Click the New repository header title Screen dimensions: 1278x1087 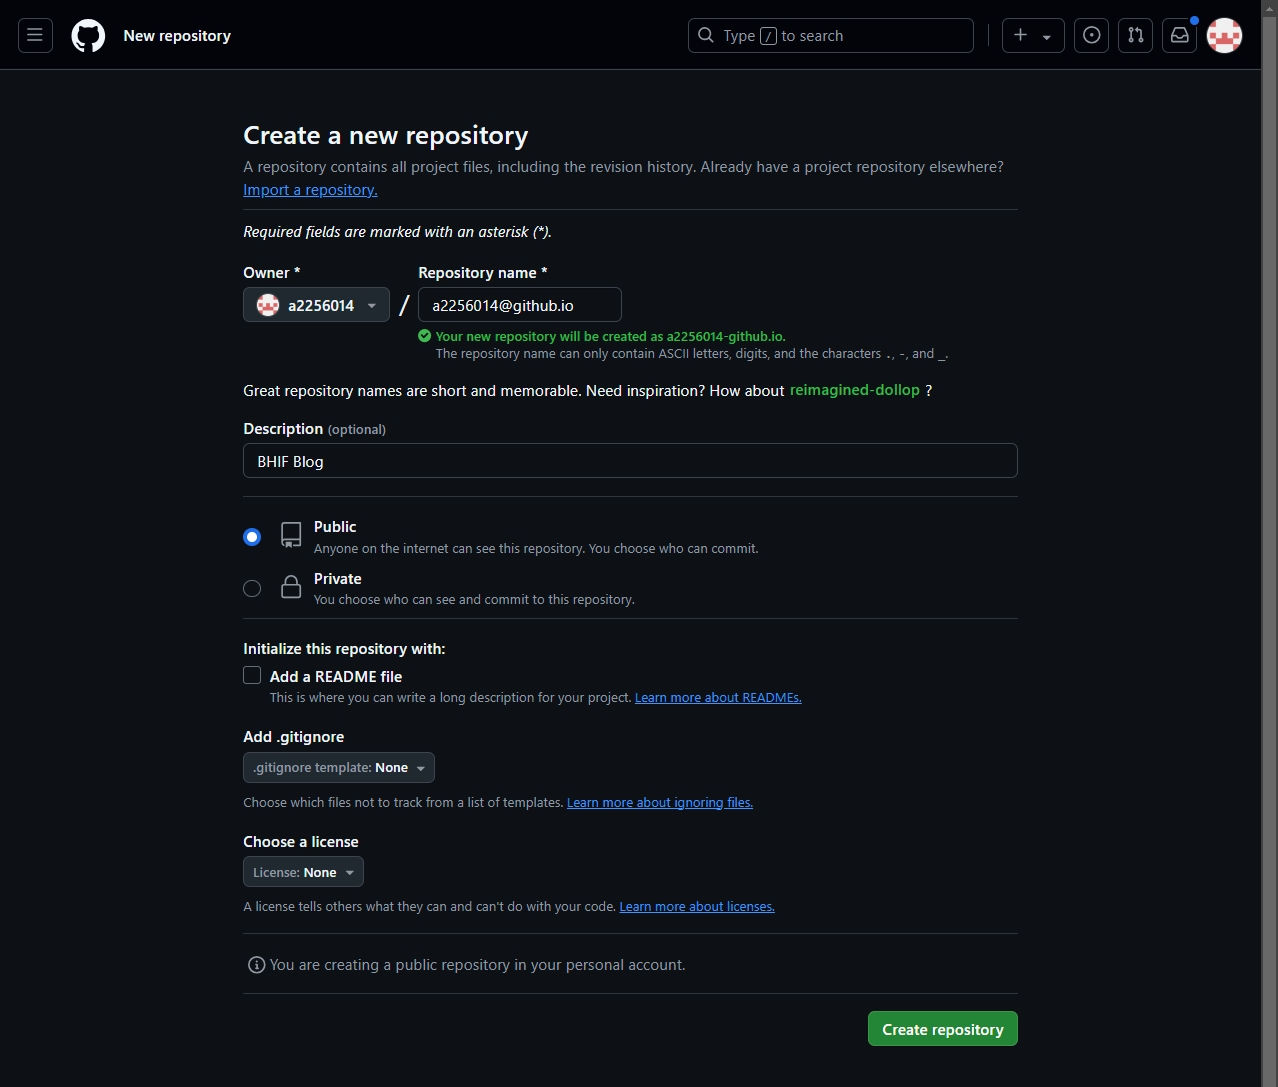pyautogui.click(x=177, y=35)
